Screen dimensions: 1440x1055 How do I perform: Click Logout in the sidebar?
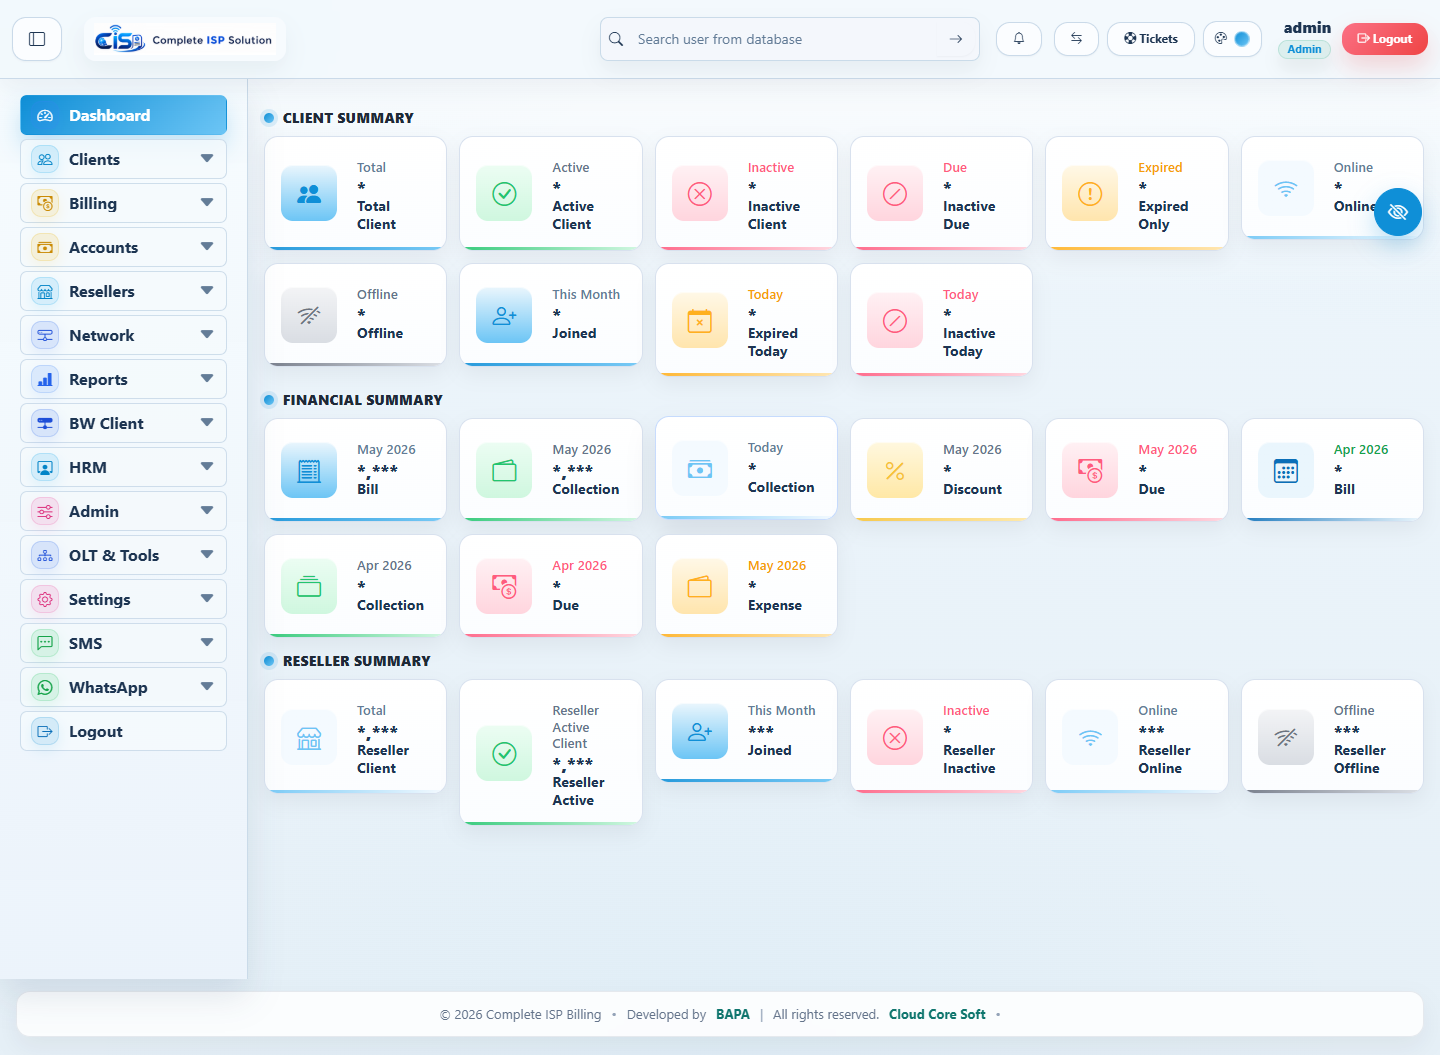(124, 731)
